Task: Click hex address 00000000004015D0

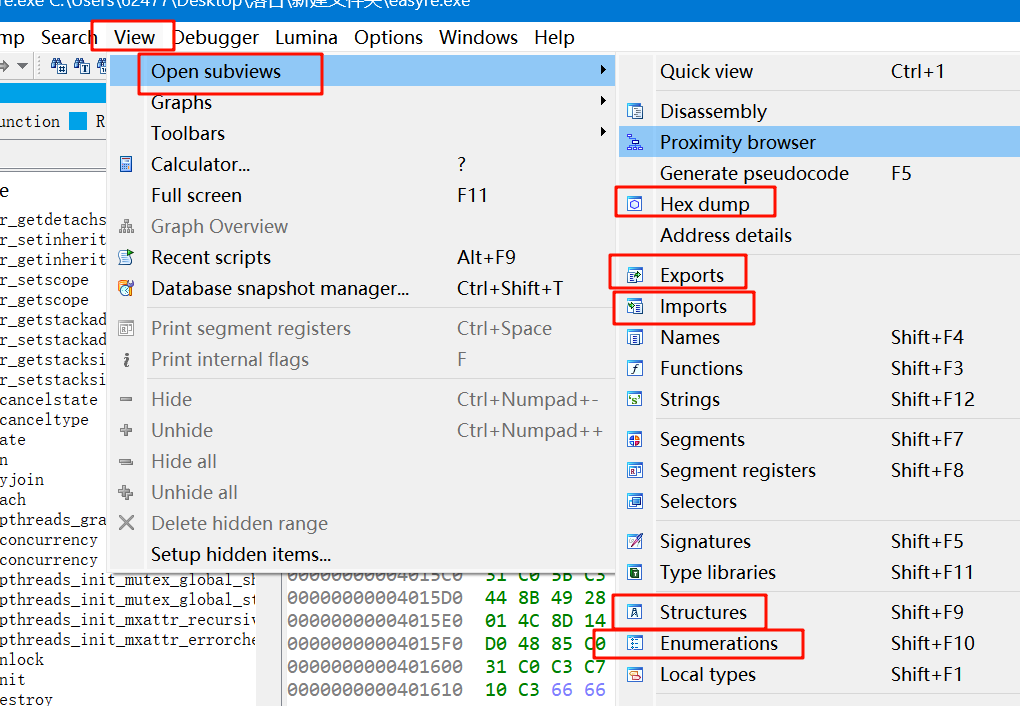Action: (375, 598)
